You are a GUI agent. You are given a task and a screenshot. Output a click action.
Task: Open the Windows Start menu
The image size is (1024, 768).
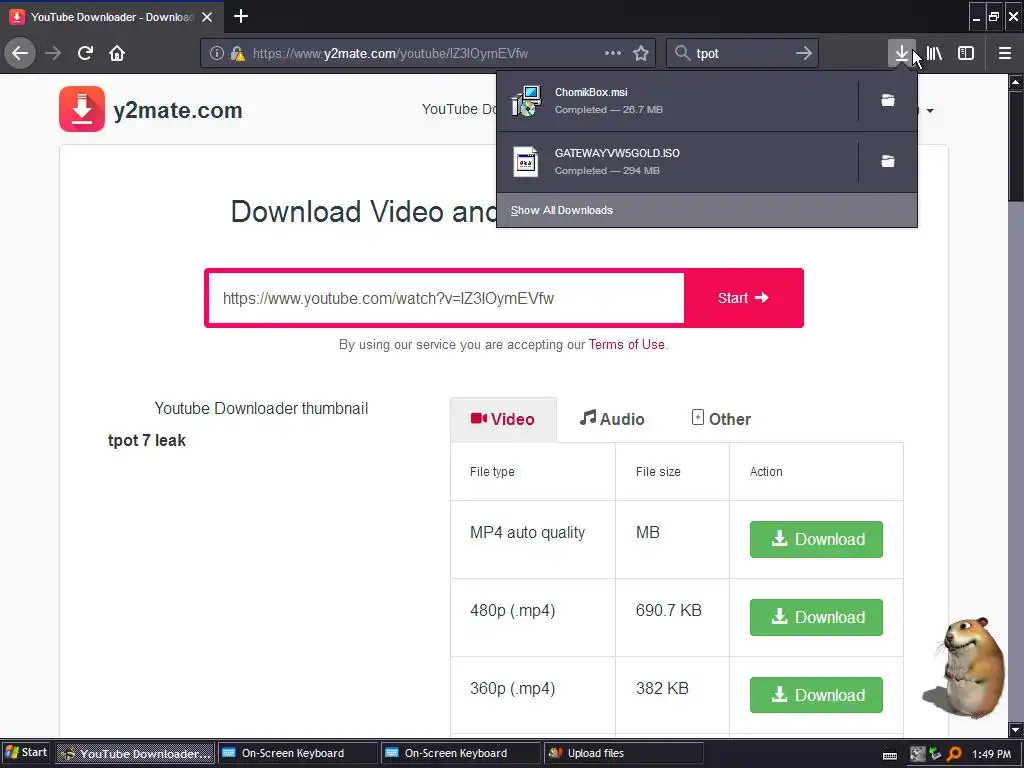click(x=26, y=753)
